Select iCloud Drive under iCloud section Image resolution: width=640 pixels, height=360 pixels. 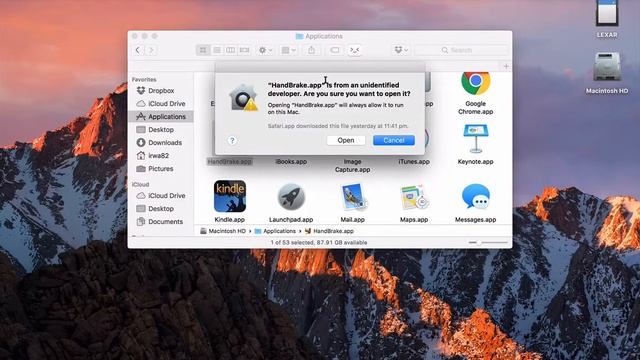click(x=161, y=196)
